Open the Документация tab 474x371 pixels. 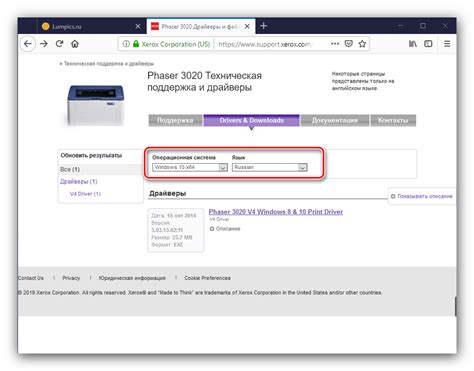335,120
